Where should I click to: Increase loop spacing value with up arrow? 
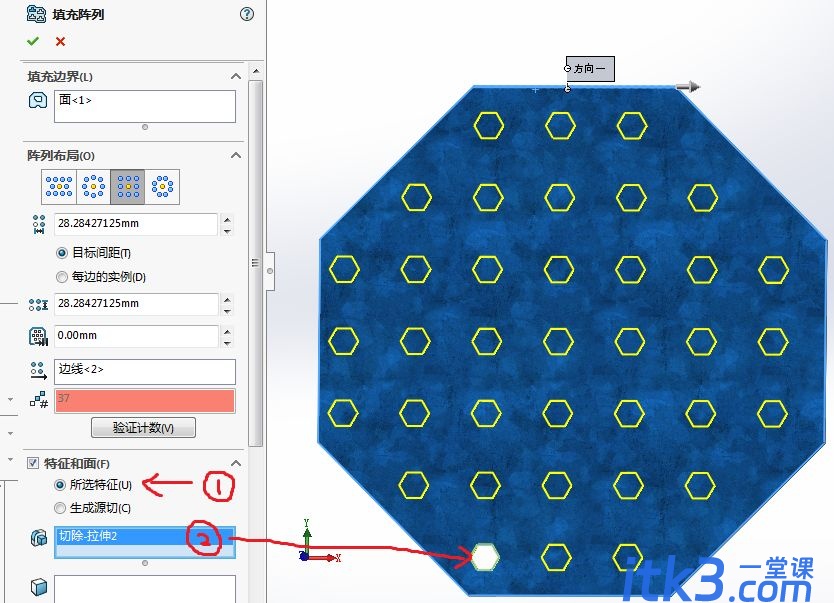(227, 219)
